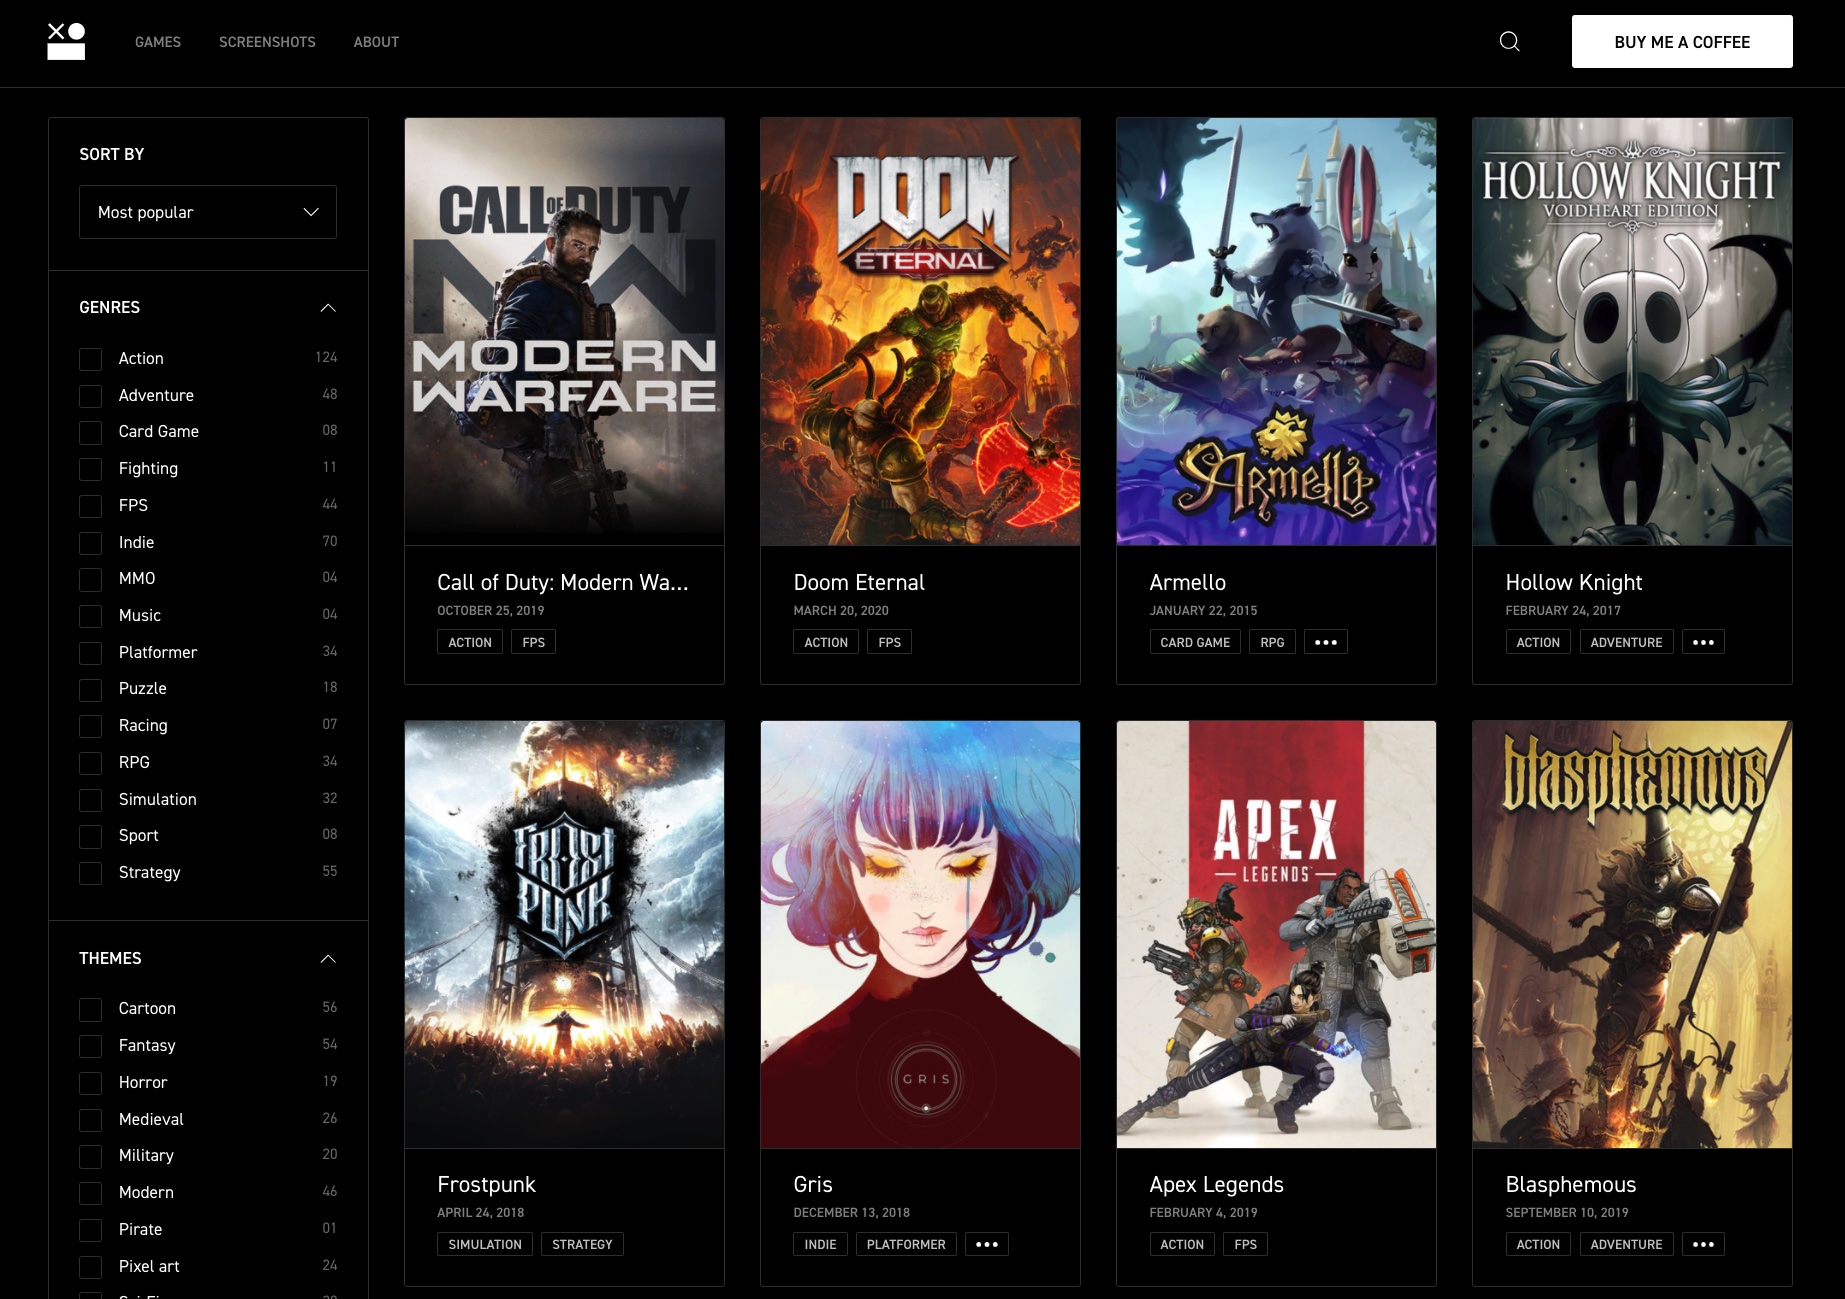Enable the Puzzle genre filter checkbox
This screenshot has height=1299, width=1845.
click(x=91, y=689)
